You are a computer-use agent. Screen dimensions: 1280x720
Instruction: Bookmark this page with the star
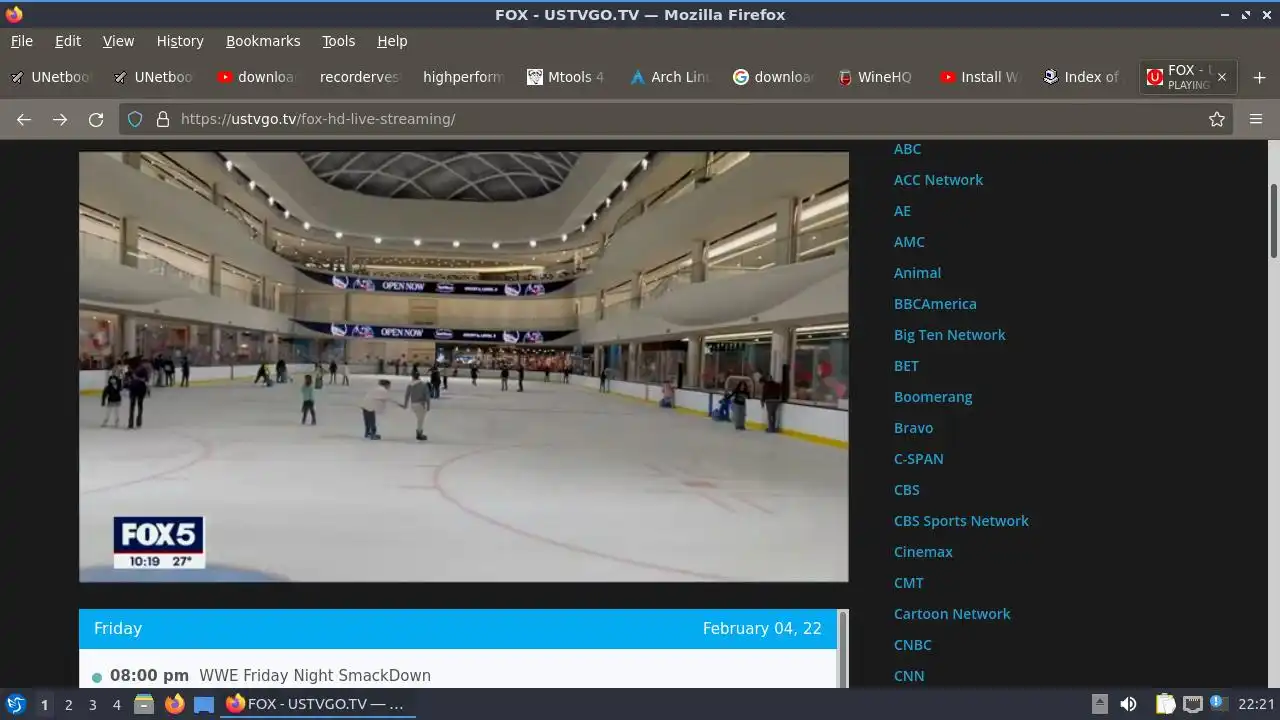(1217, 119)
